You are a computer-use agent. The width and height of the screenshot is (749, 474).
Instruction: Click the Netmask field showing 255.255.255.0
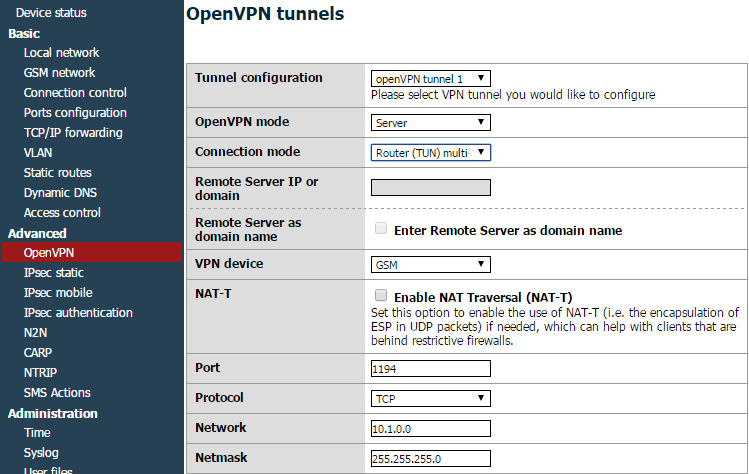430,458
